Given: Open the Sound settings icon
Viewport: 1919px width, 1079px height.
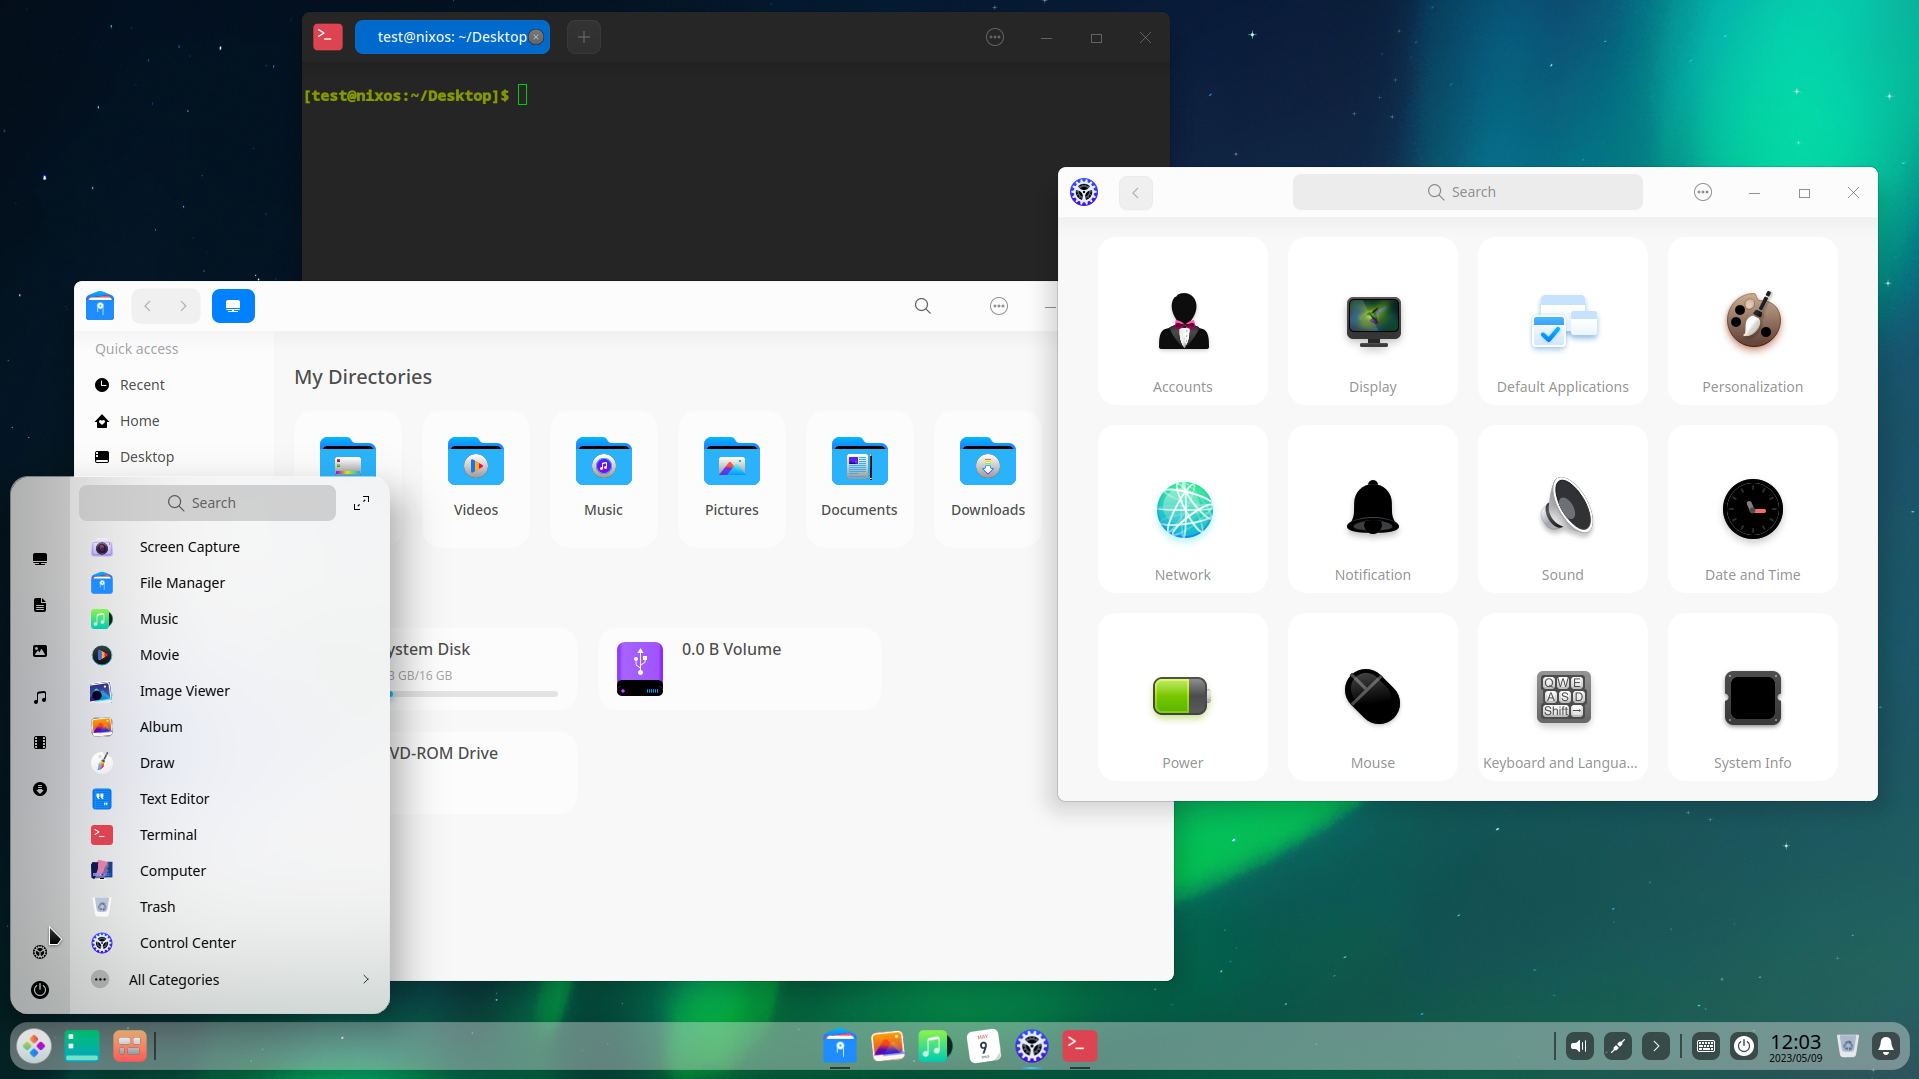Looking at the screenshot, I should (x=1562, y=510).
